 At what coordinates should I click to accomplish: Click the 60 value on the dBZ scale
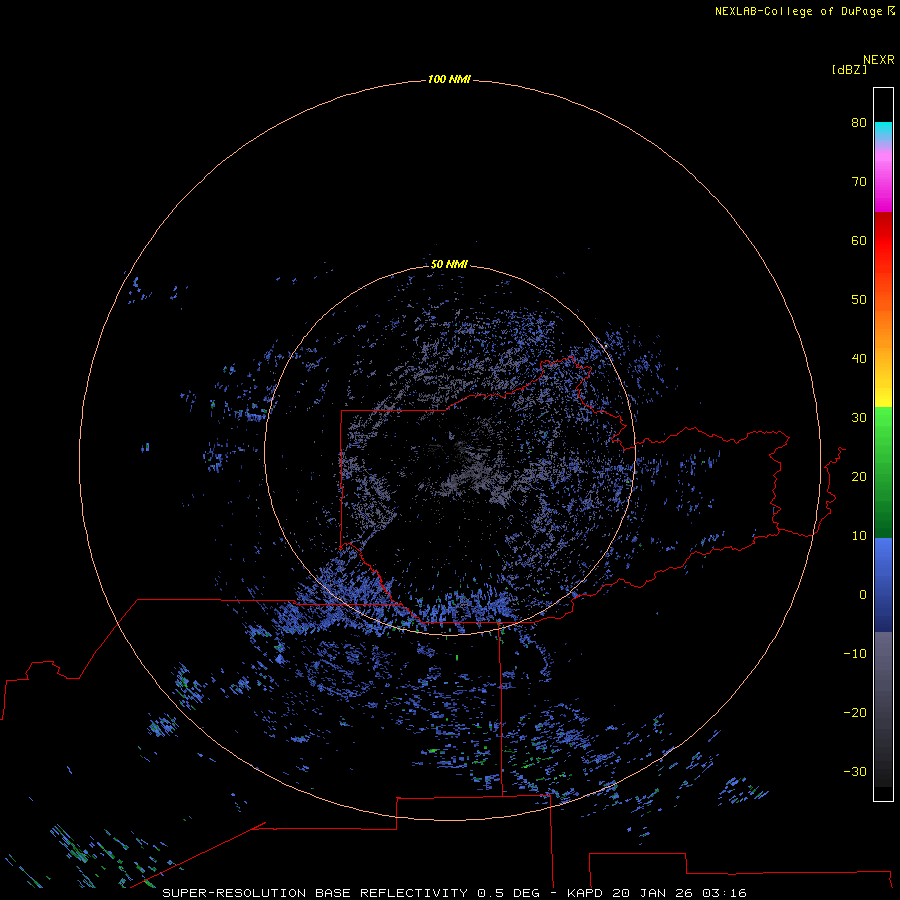(859, 240)
